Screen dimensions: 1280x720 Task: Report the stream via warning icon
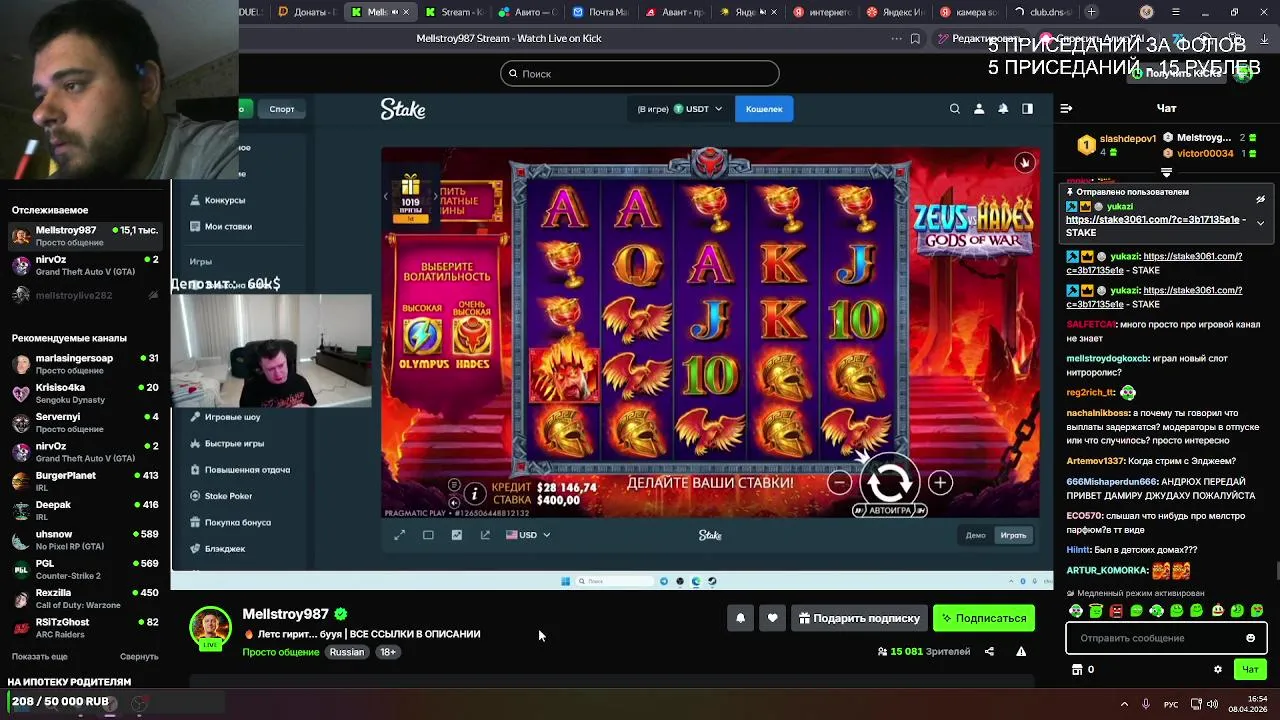coord(1021,652)
